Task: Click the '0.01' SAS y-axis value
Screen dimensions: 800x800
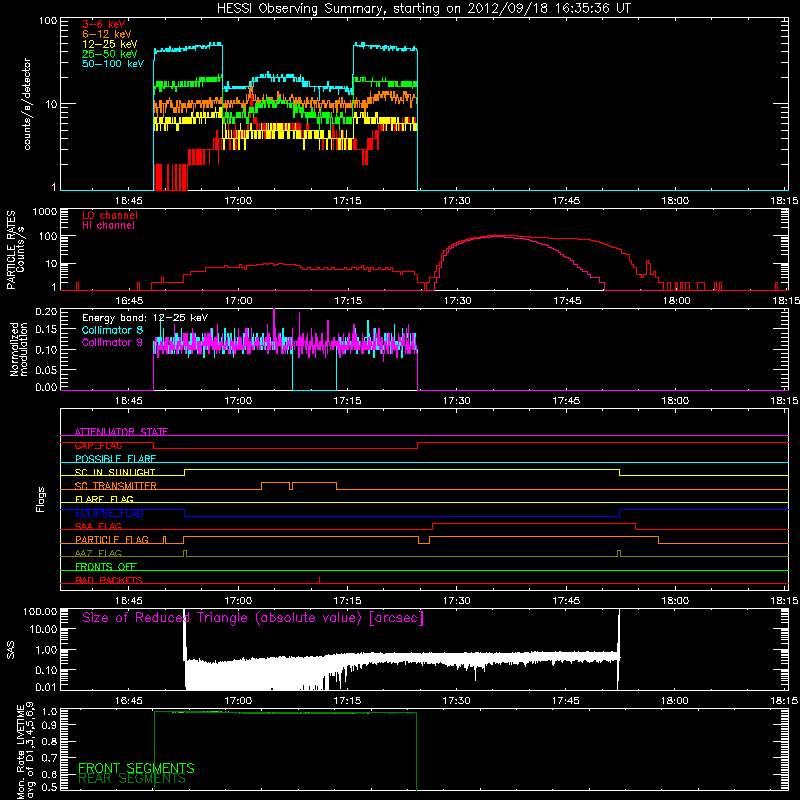Action: (46, 687)
